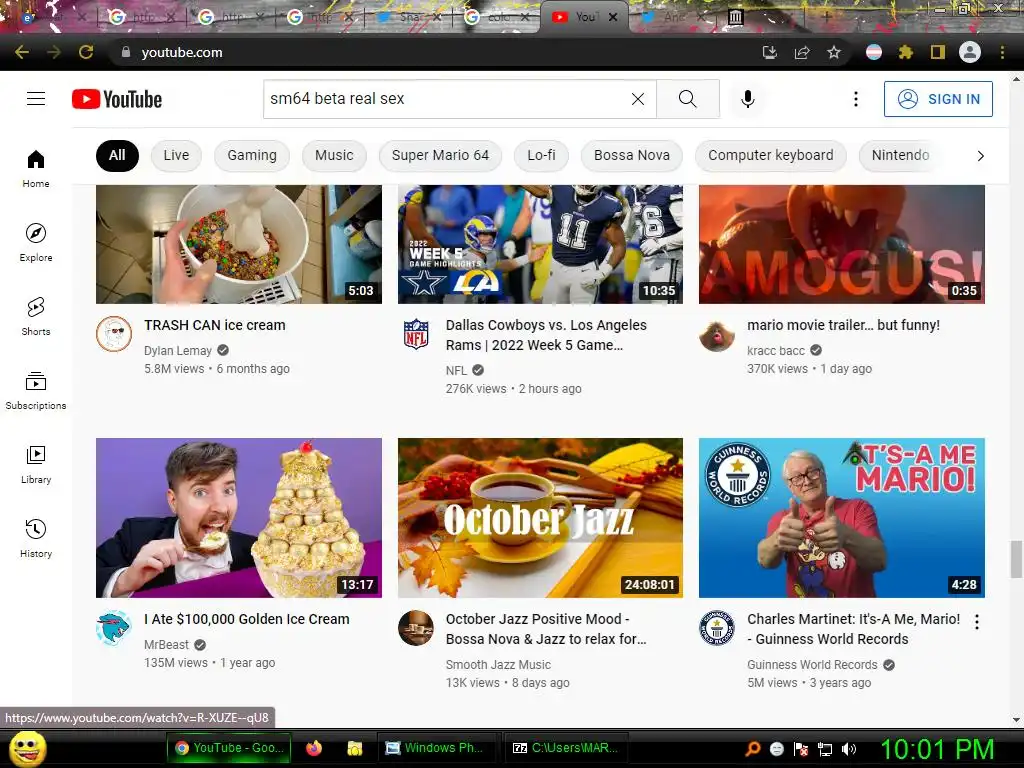Open Shorts in the sidebar

[36, 316]
